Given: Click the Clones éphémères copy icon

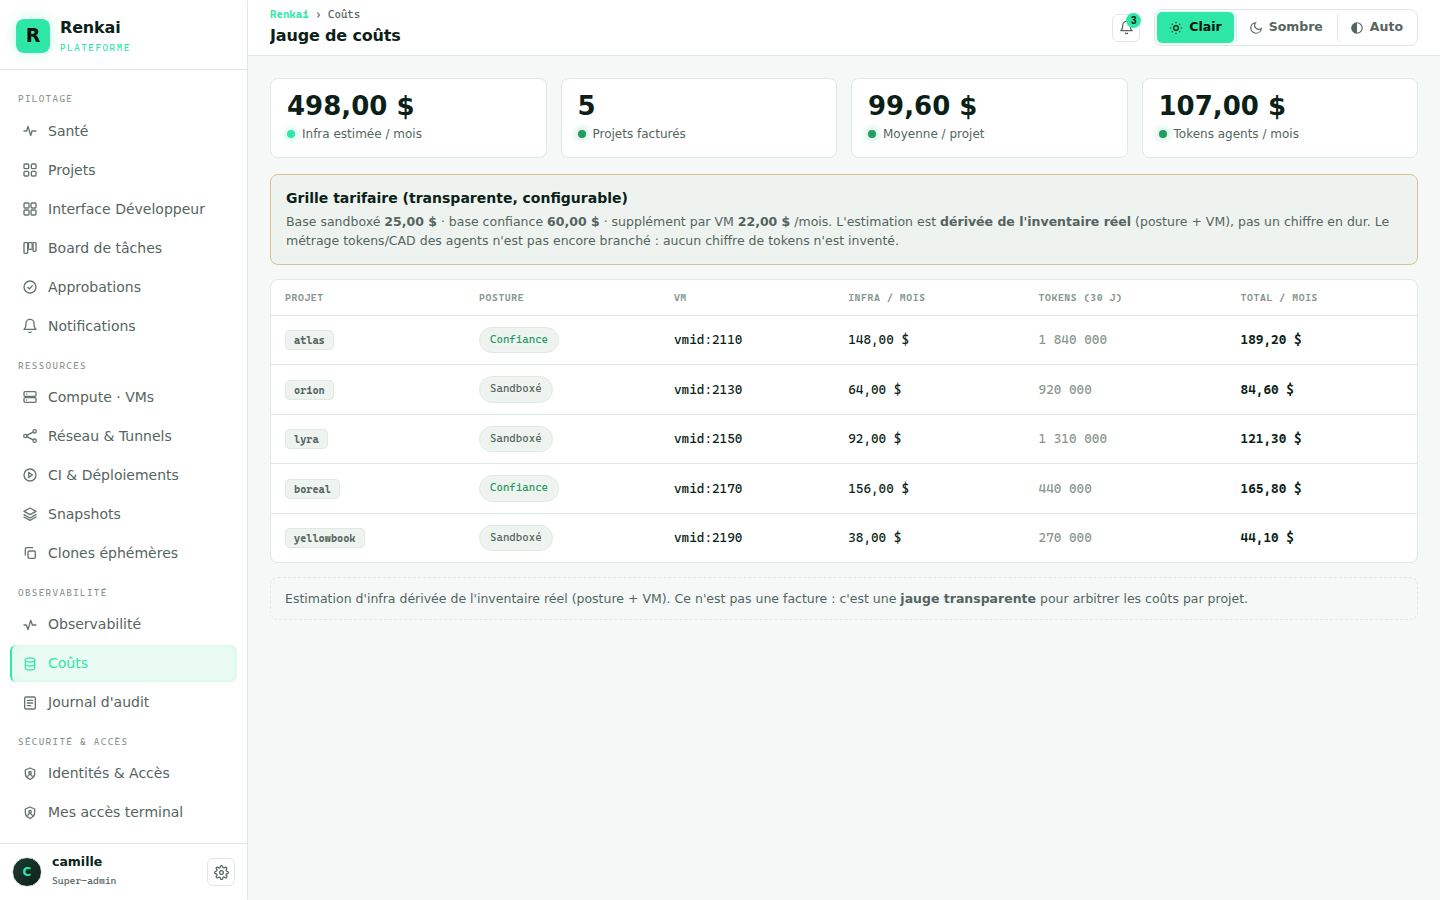Looking at the screenshot, I should 30,553.
